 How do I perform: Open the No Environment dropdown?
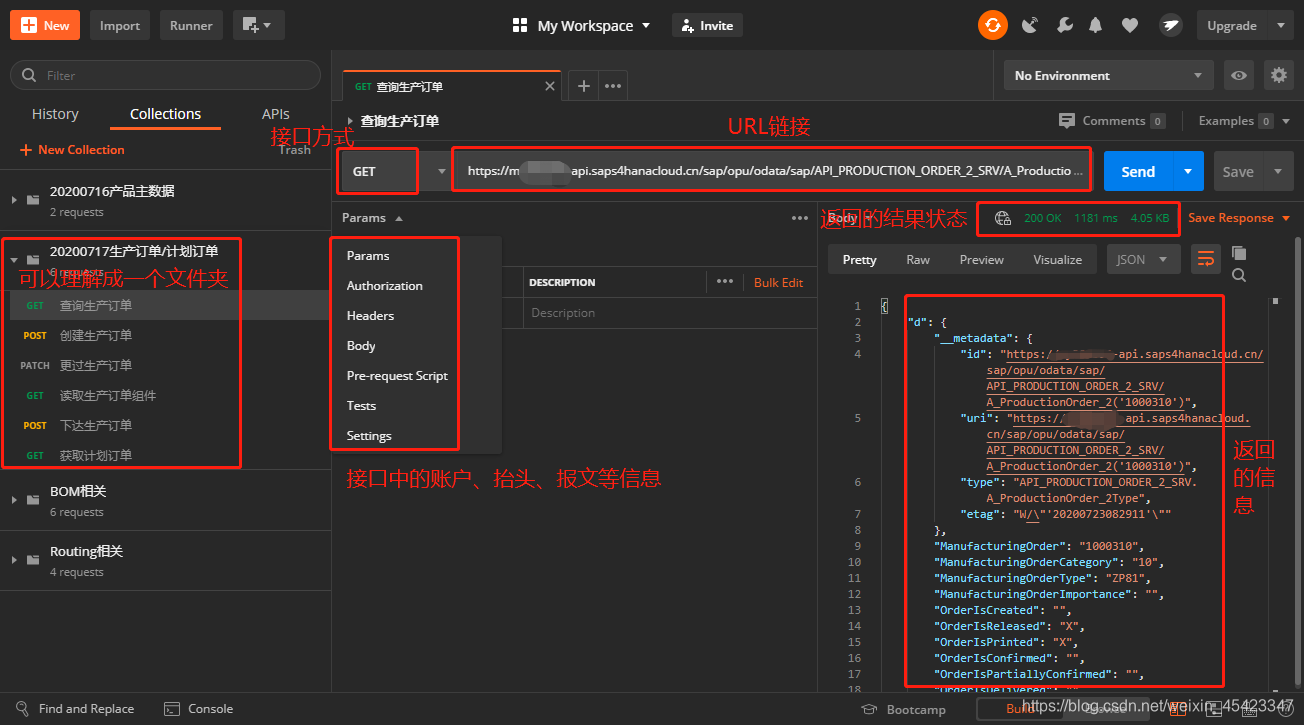(x=1108, y=75)
